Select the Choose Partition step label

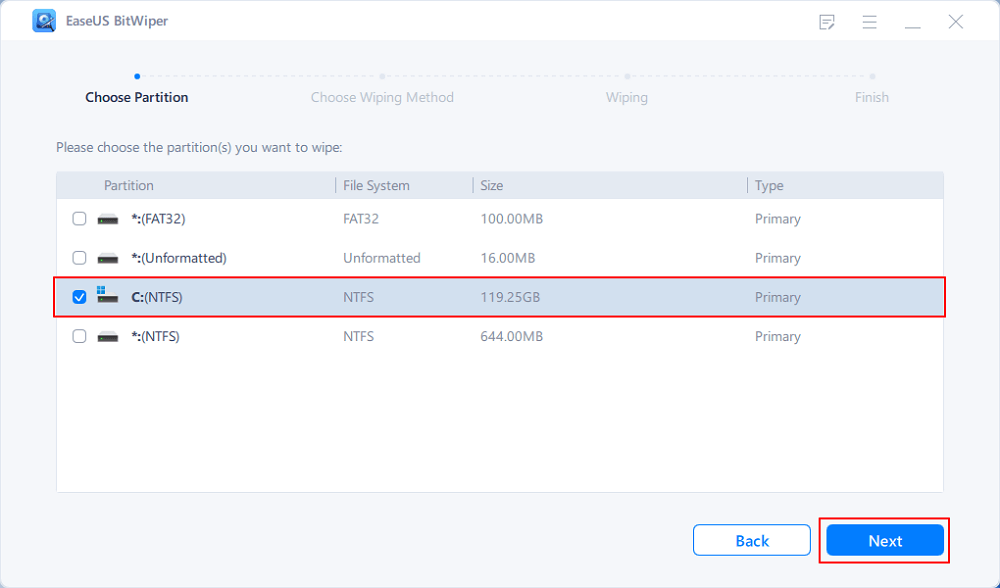(x=137, y=97)
